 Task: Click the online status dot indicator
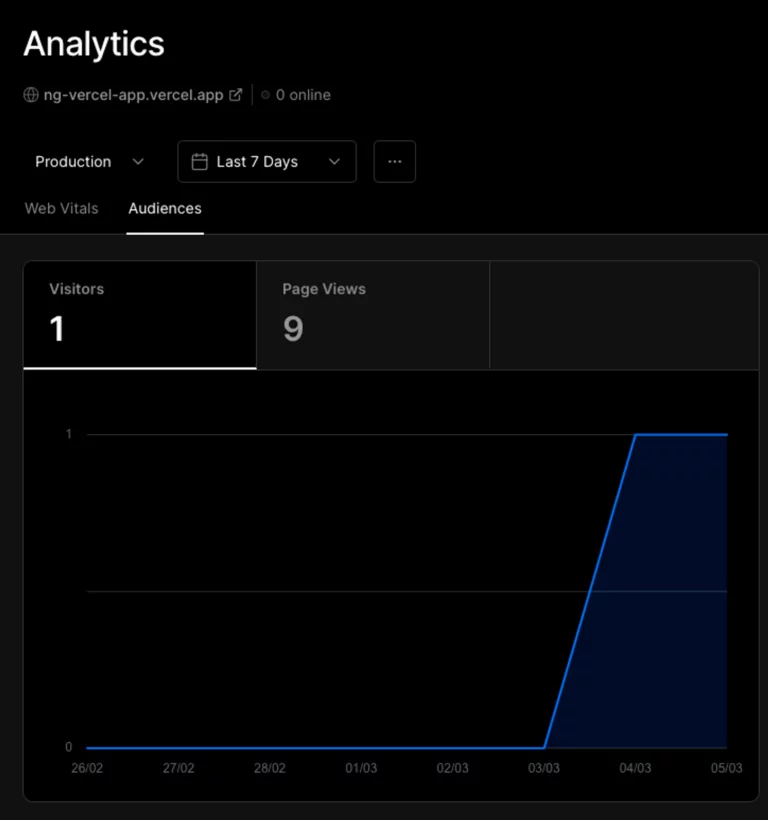click(266, 95)
